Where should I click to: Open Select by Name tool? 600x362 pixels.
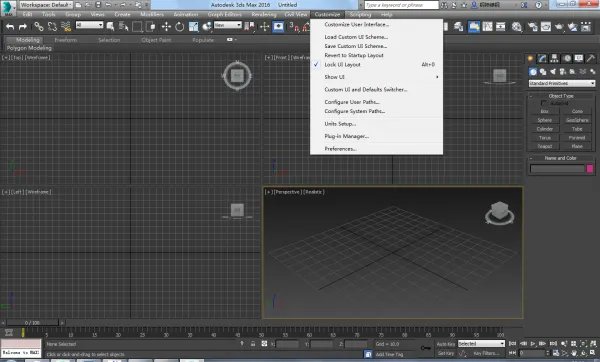(123, 26)
